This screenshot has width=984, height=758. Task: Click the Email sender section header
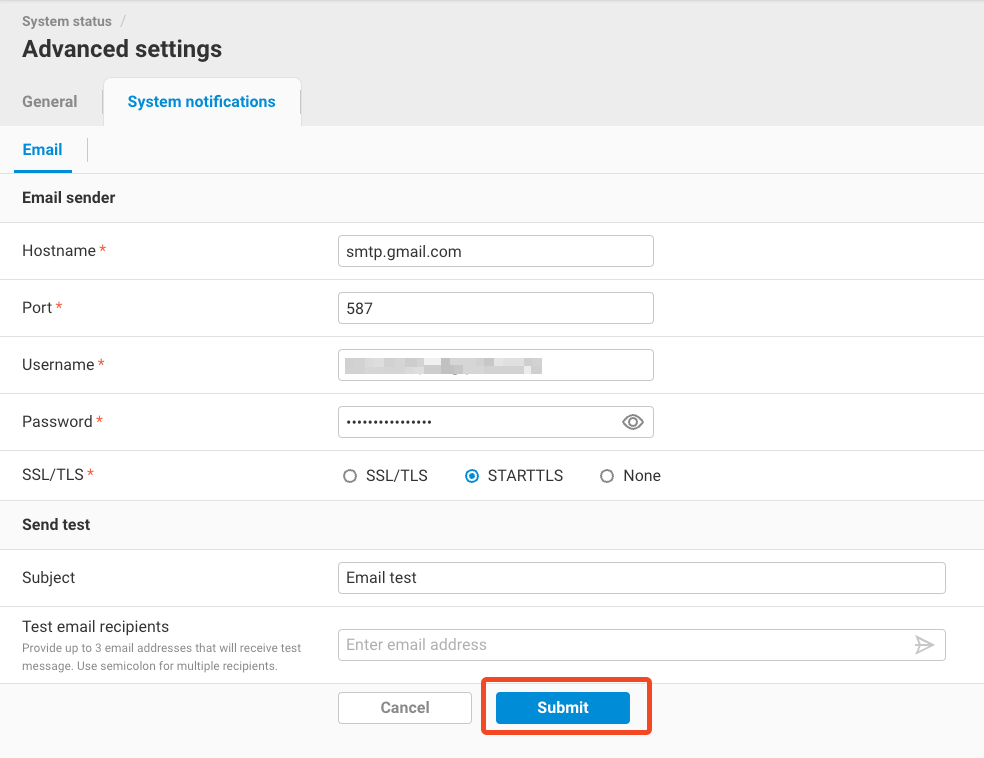click(69, 198)
